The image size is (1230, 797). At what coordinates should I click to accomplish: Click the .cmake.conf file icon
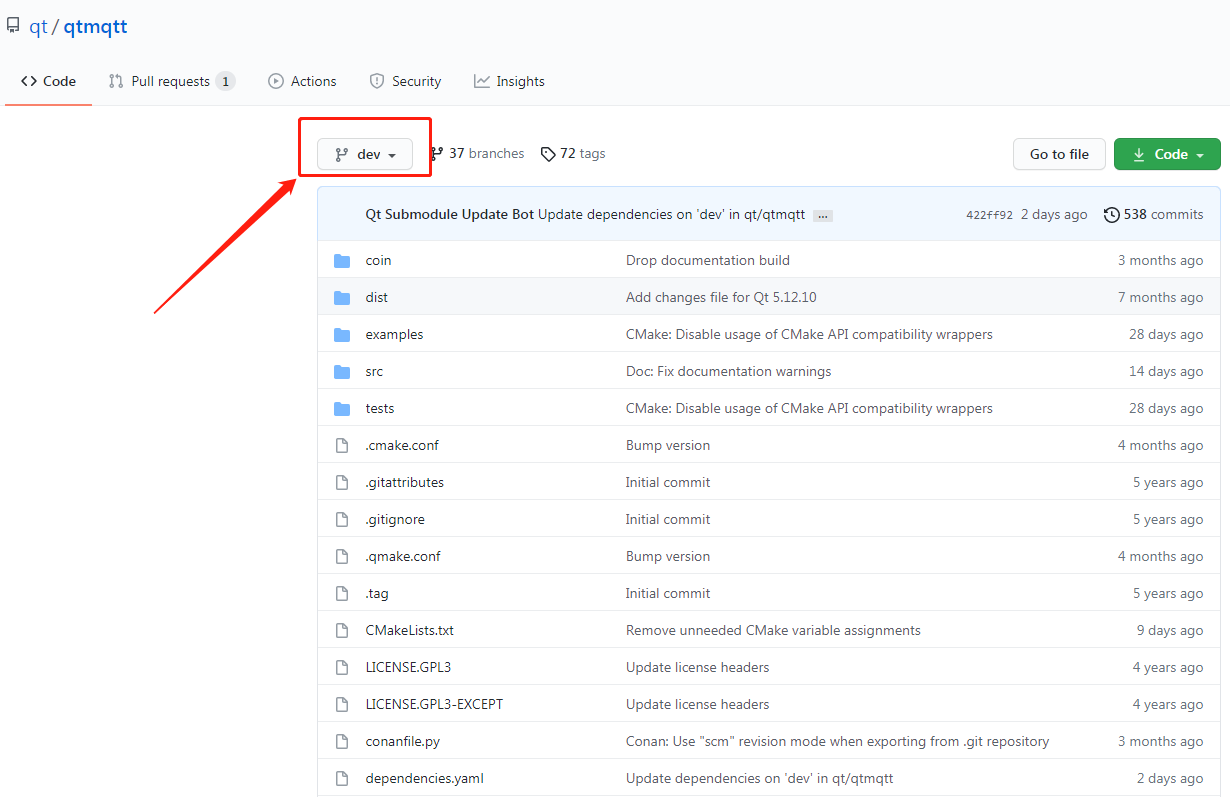point(342,446)
